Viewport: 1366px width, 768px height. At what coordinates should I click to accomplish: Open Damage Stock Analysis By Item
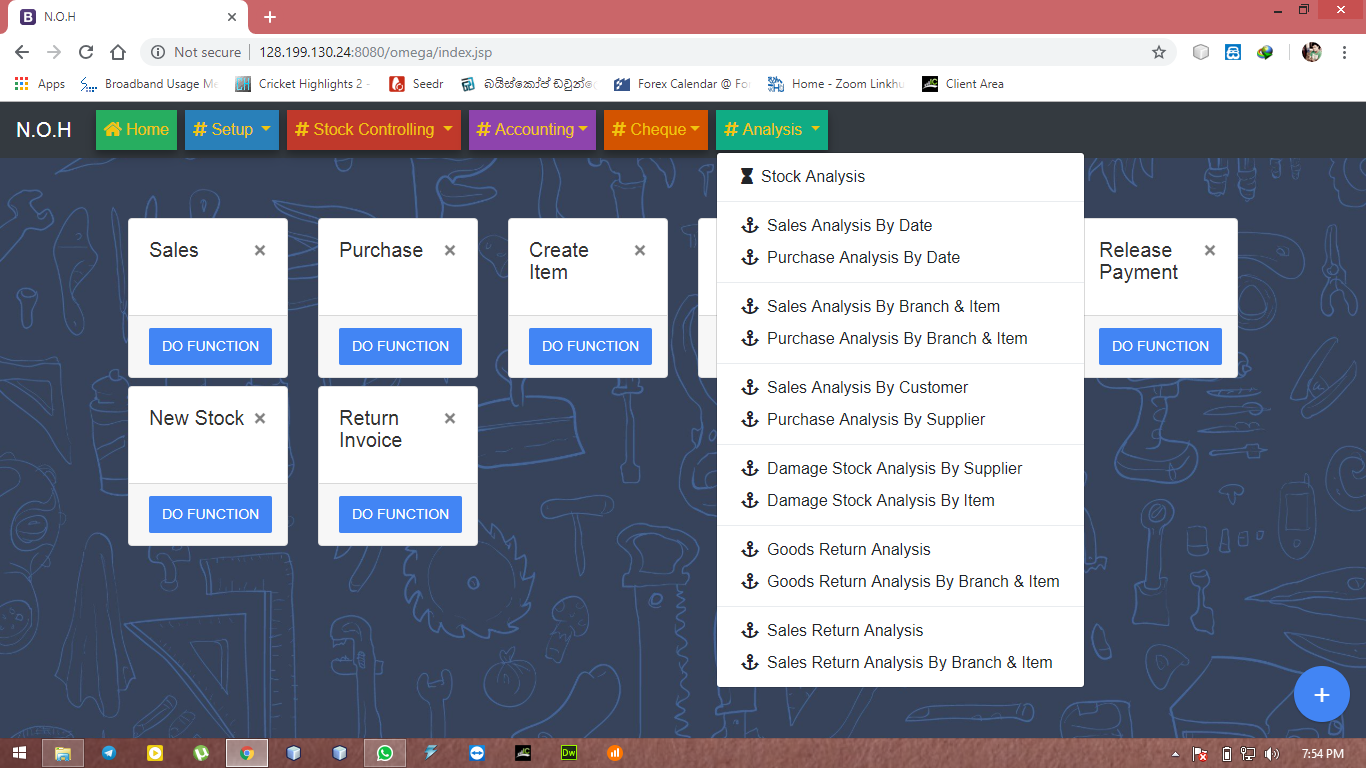900,501
